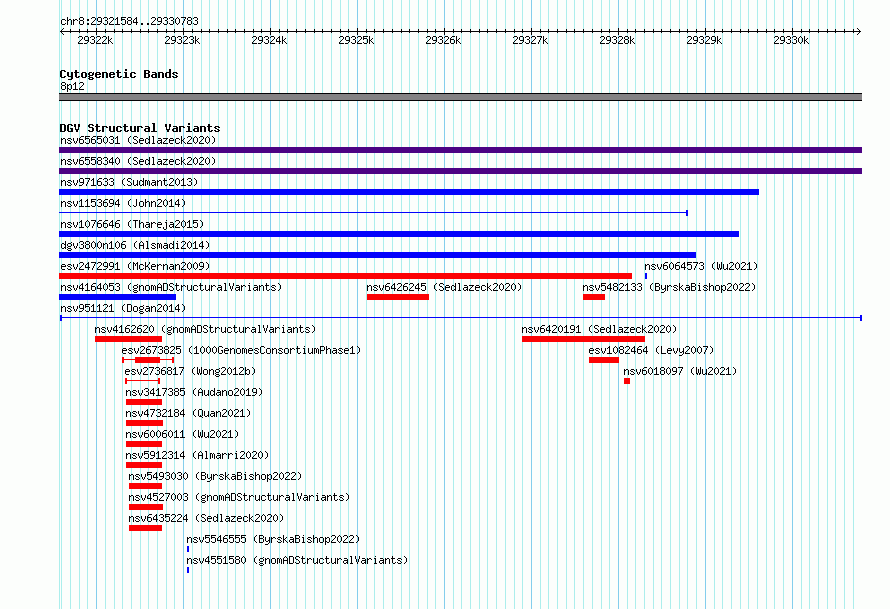The width and height of the screenshot is (890, 609).
Task: Click the thin blue line of nsv1153694
Action: coord(373,213)
